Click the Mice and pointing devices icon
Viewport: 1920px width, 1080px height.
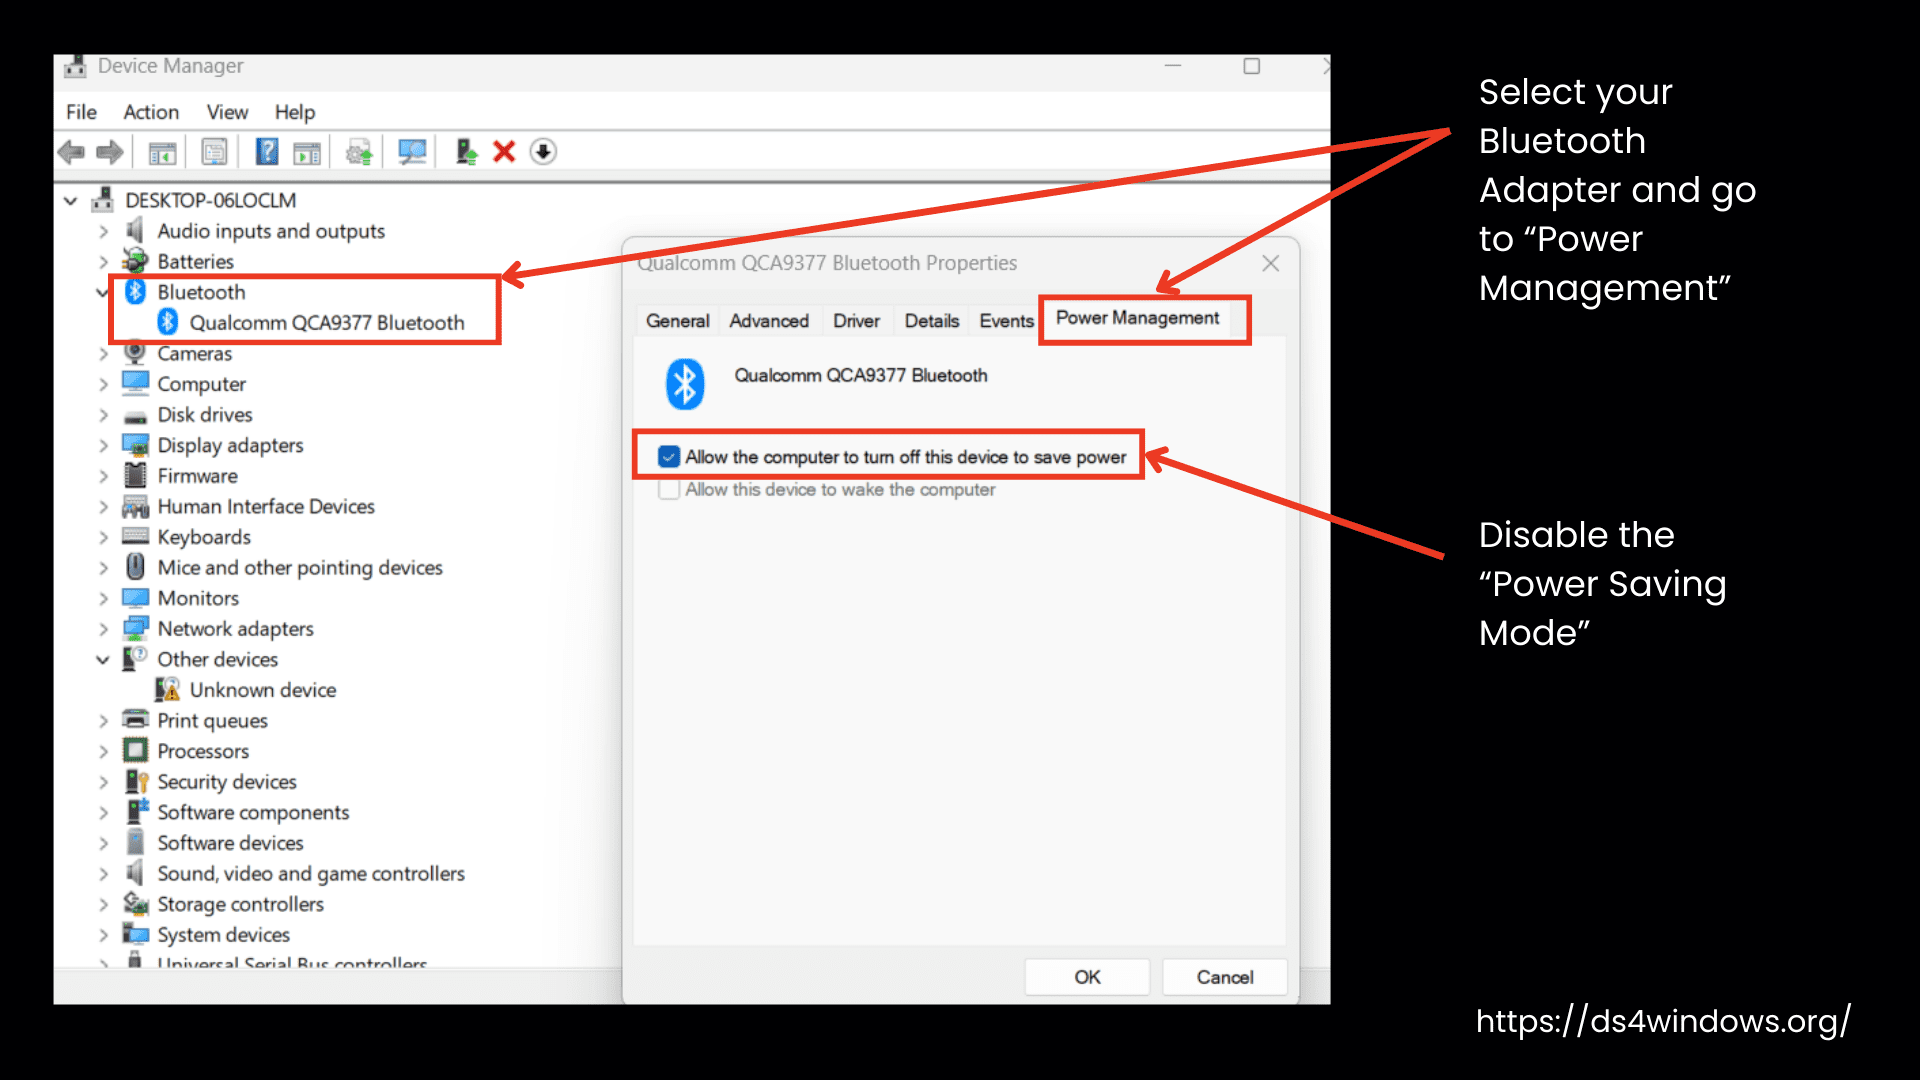(x=135, y=567)
